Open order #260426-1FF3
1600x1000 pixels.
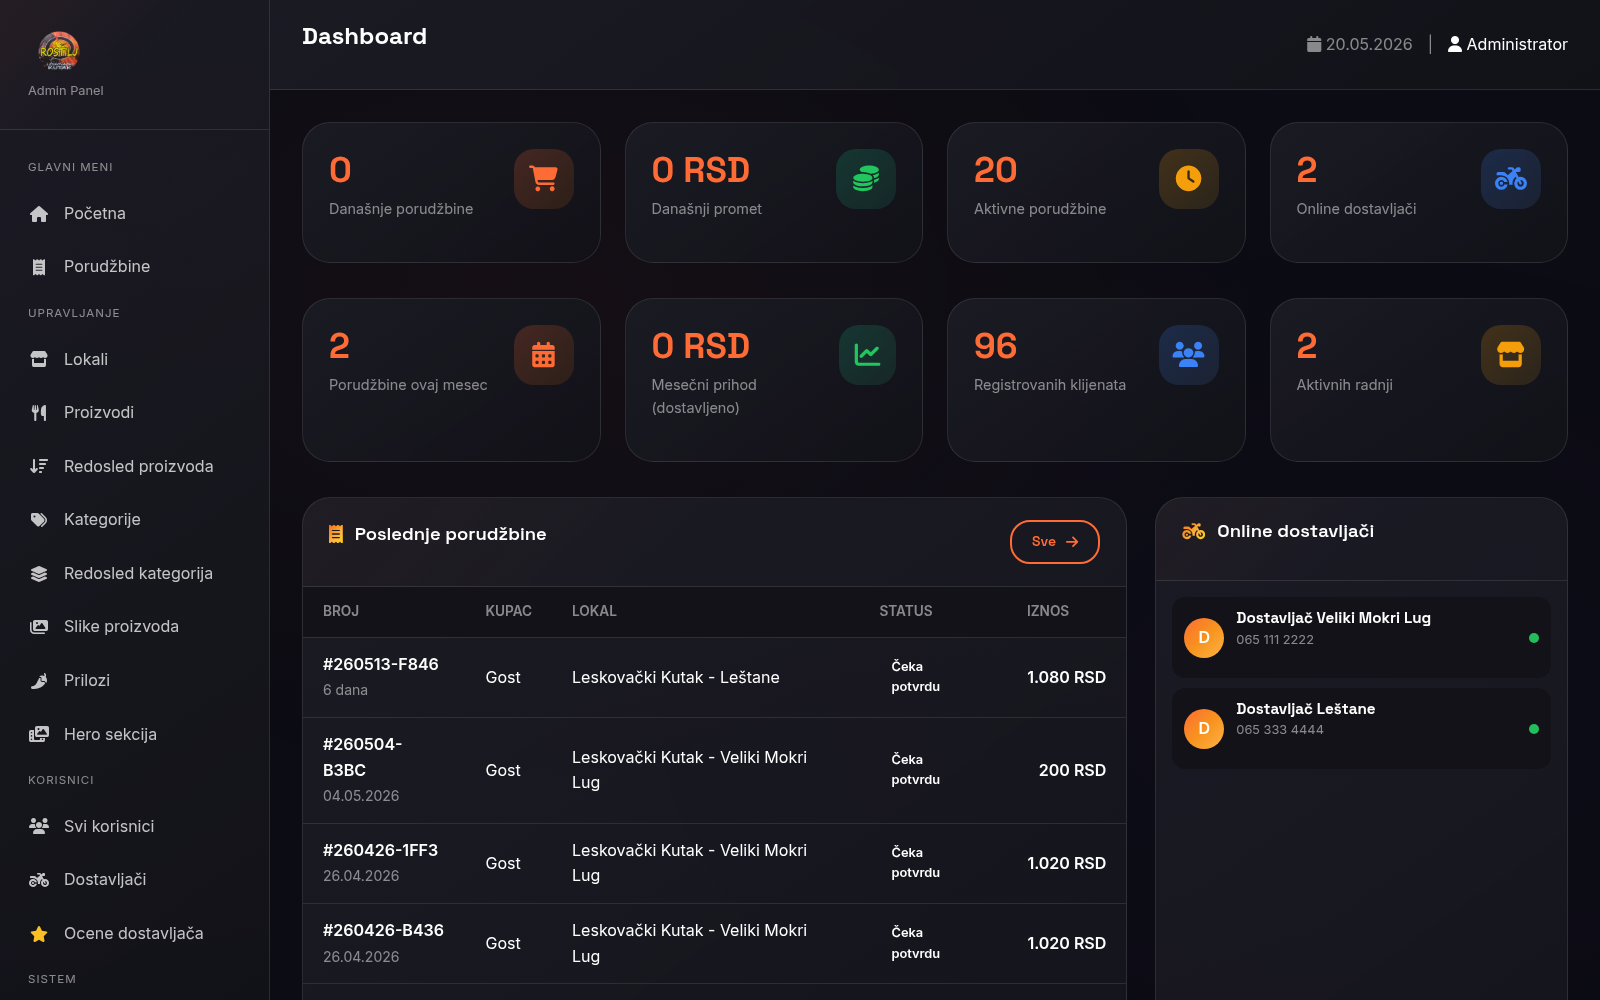pos(380,850)
